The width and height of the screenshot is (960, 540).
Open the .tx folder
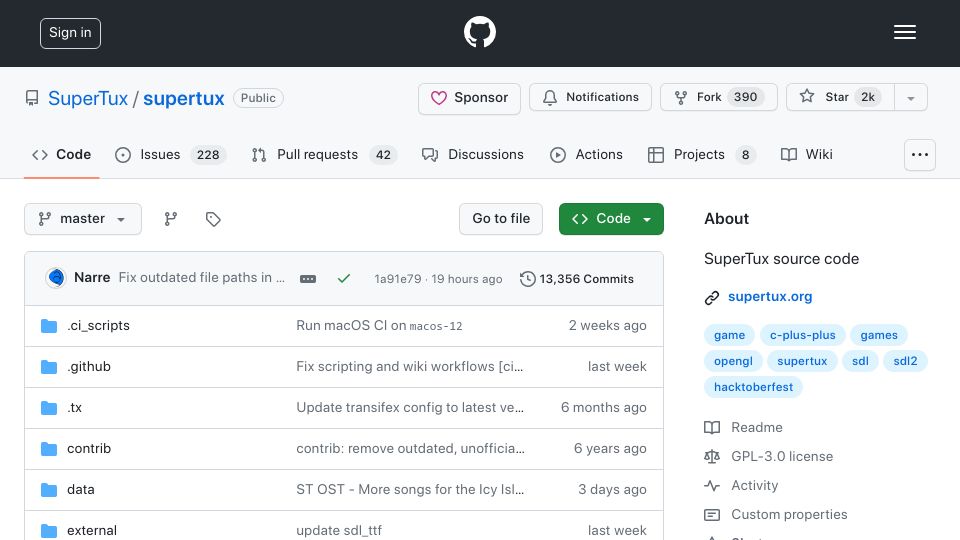tap(74, 408)
